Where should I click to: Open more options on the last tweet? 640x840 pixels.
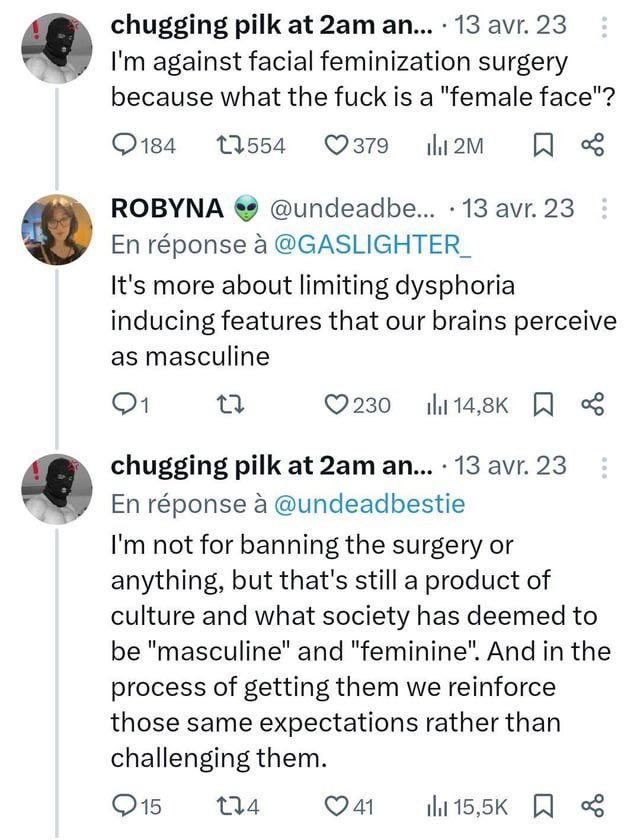point(603,467)
